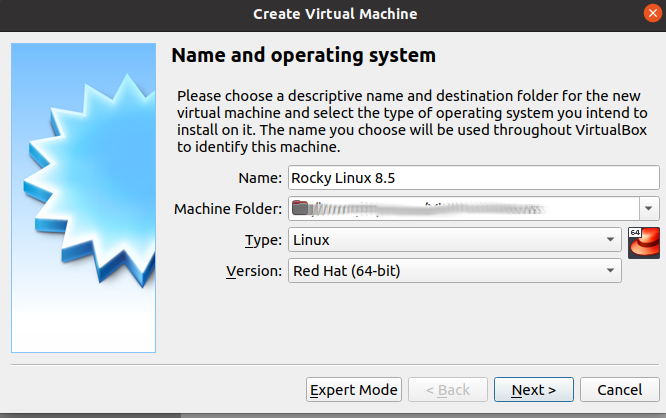Click the arrow on the Version combo box
The height and width of the screenshot is (418, 666).
[x=610, y=270]
